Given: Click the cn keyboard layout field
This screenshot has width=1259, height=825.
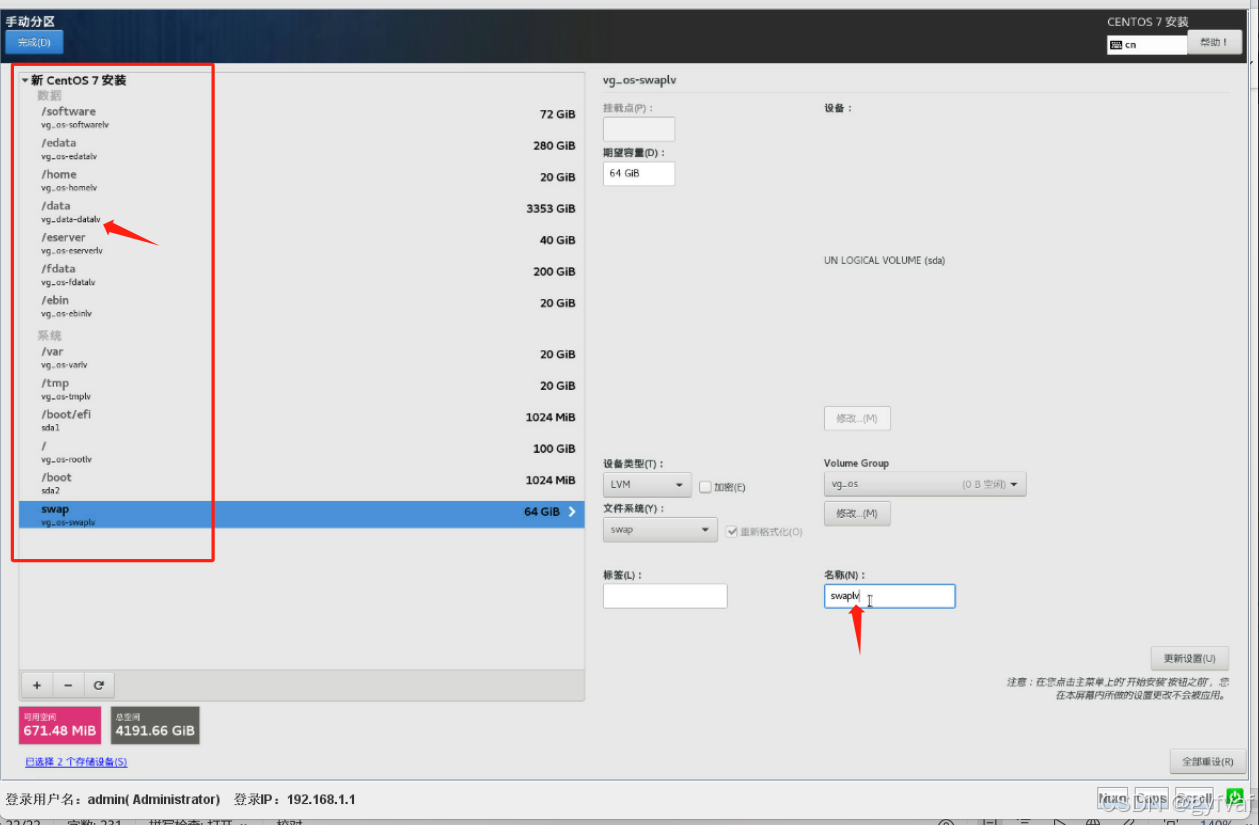Looking at the screenshot, I should [1147, 44].
